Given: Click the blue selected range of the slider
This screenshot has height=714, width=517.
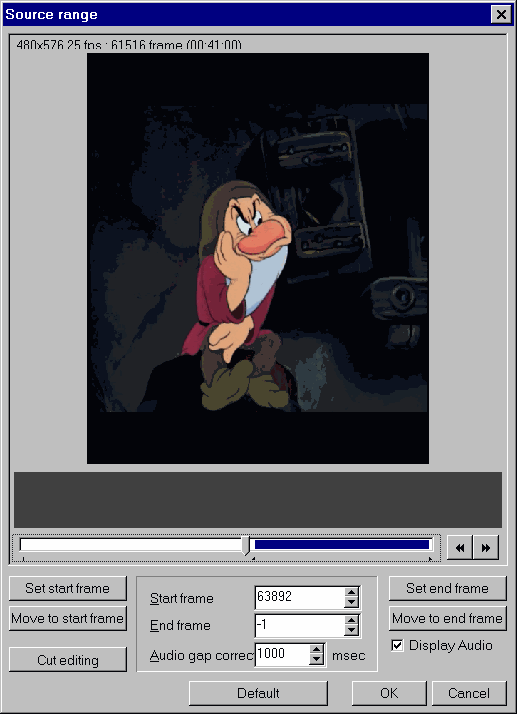Looking at the screenshot, I should [342, 545].
